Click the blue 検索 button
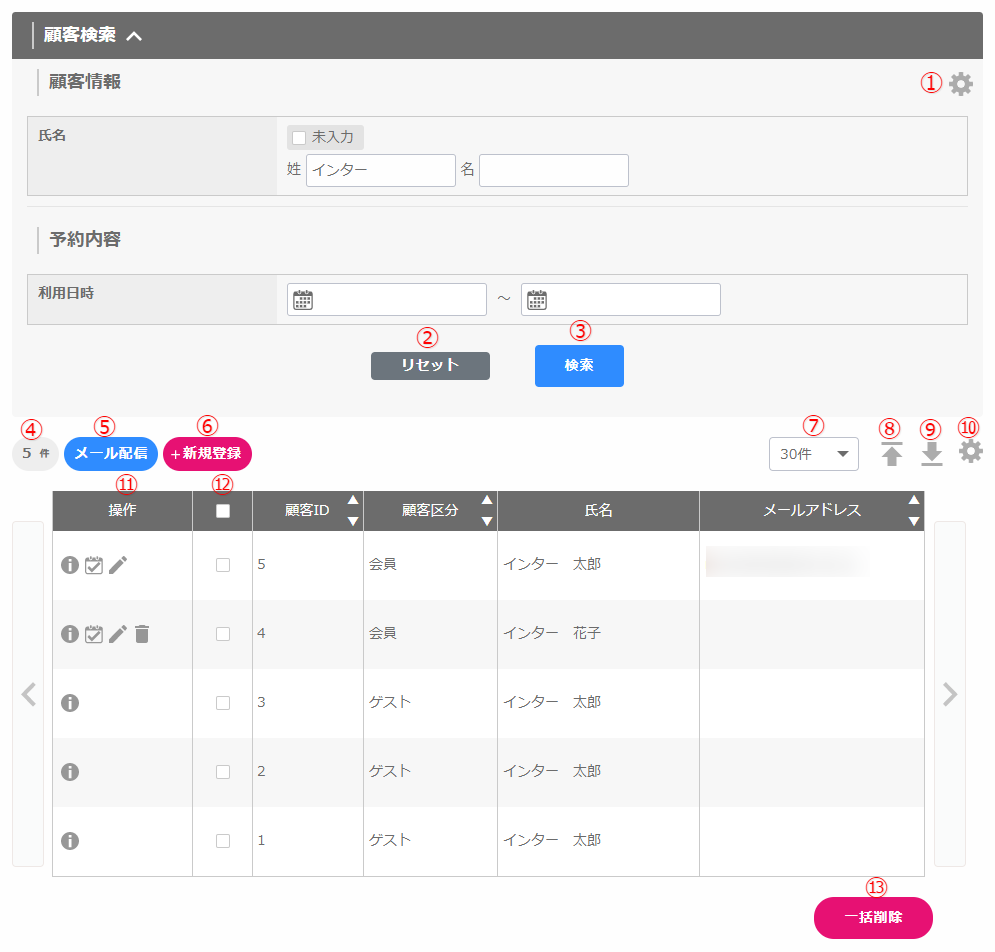The width and height of the screenshot is (995, 952). pyautogui.click(x=579, y=366)
